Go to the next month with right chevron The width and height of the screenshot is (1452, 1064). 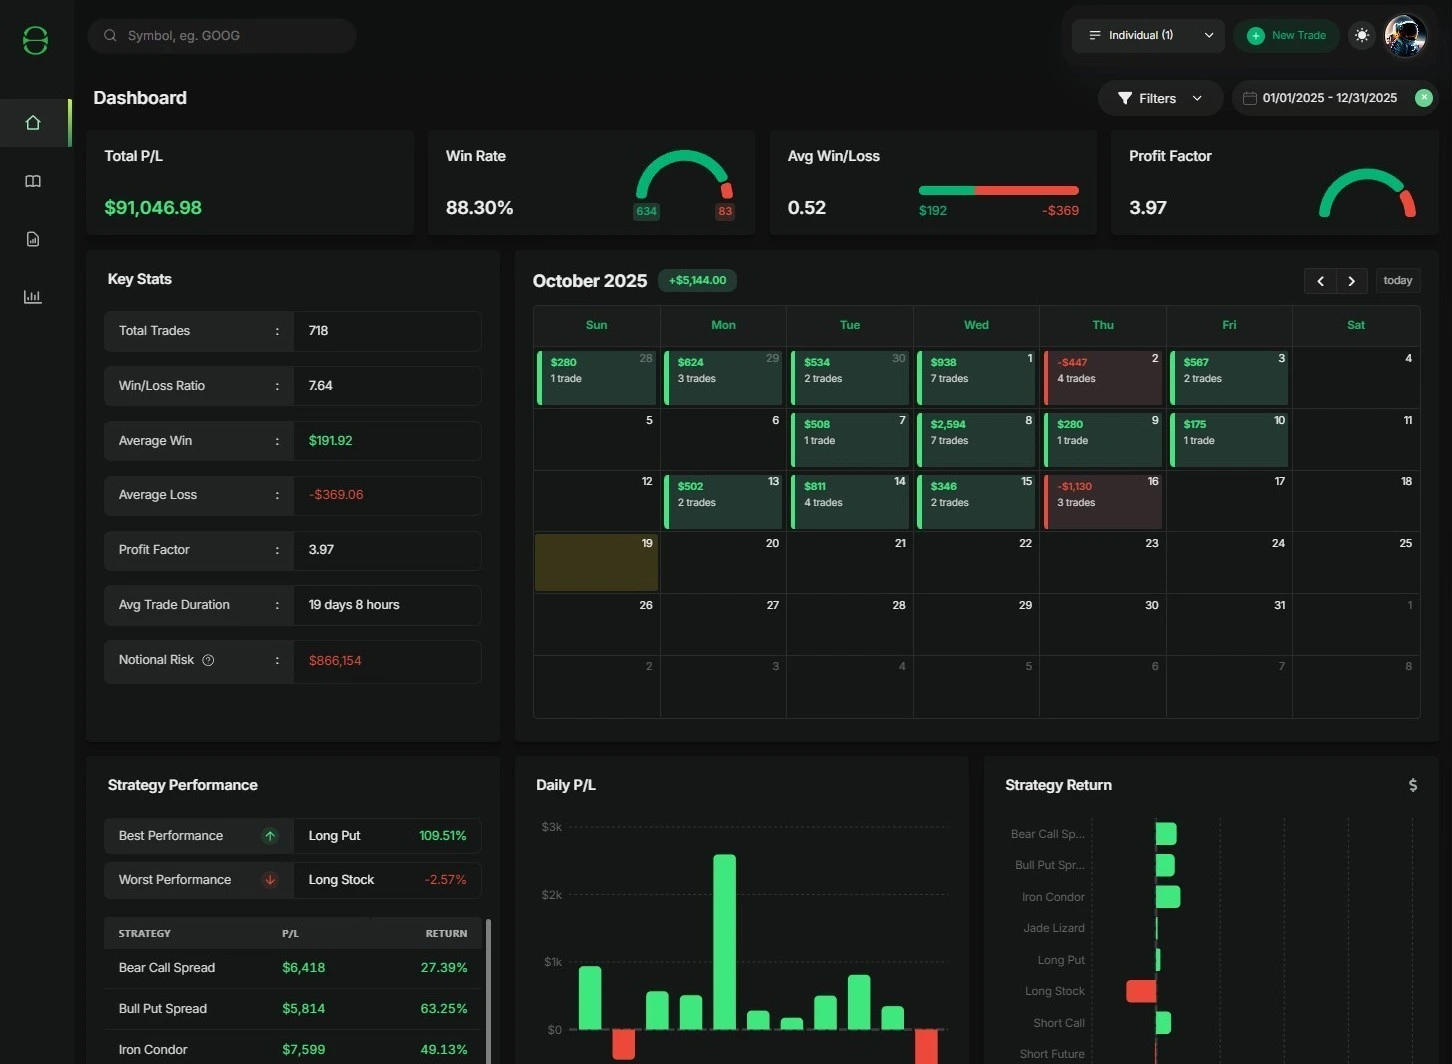pyautogui.click(x=1351, y=281)
